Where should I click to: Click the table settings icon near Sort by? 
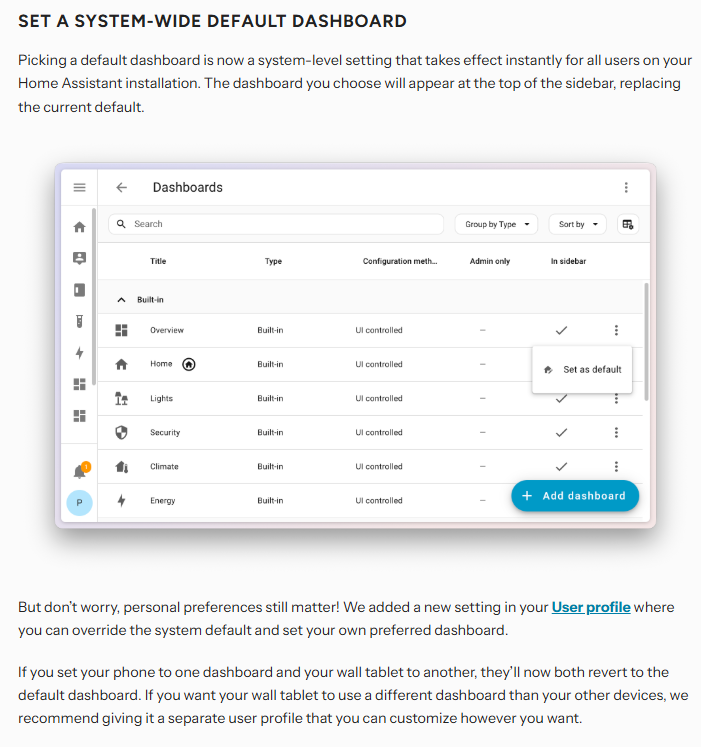(x=628, y=224)
